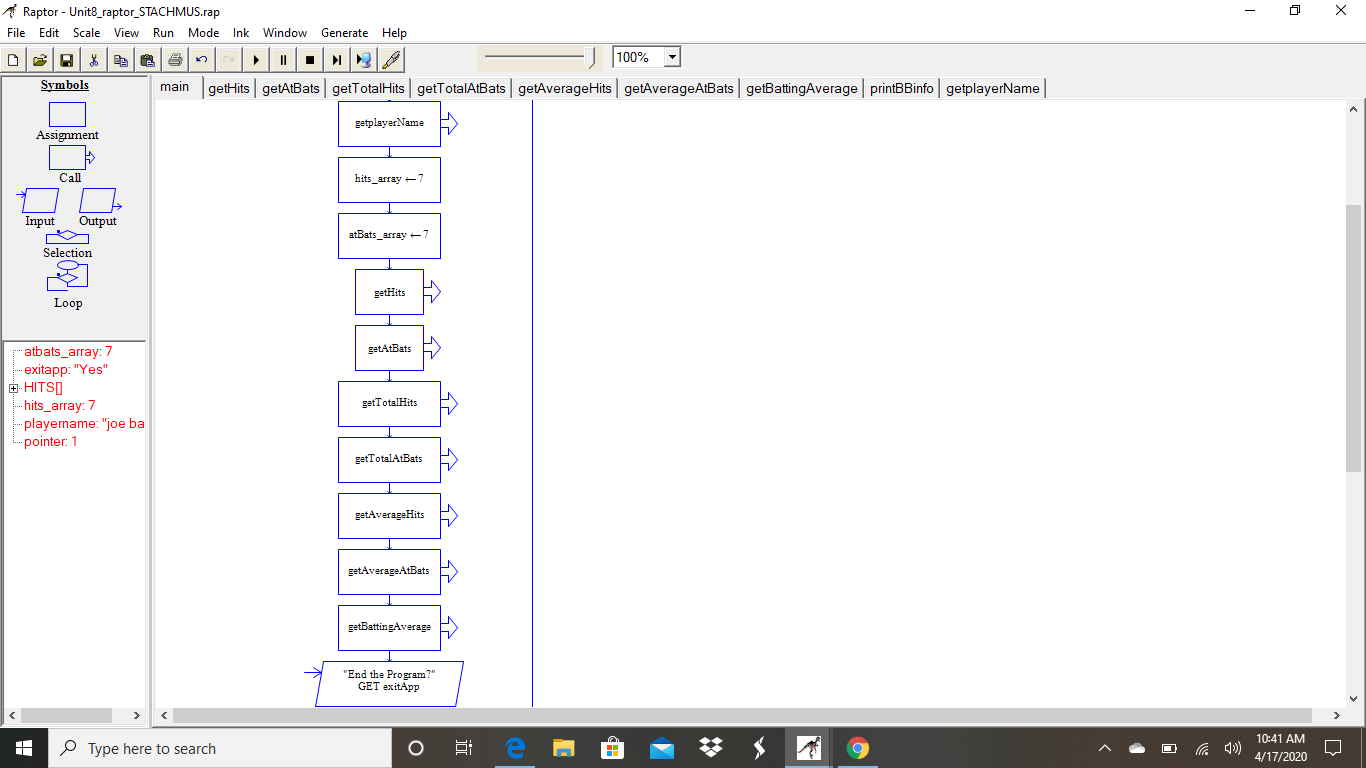Stop the flowchart execution
The width and height of the screenshot is (1366, 768).
310,57
